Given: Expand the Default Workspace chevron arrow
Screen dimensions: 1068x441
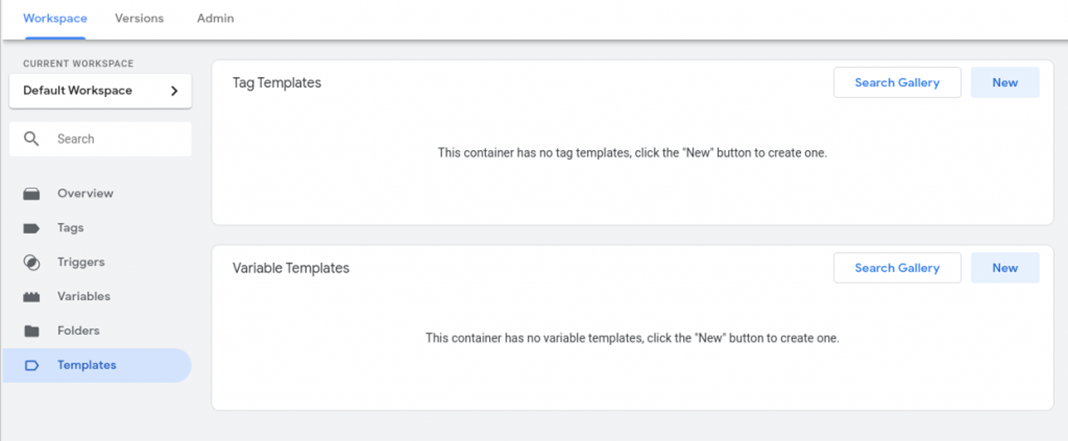Looking at the screenshot, I should (x=174, y=91).
